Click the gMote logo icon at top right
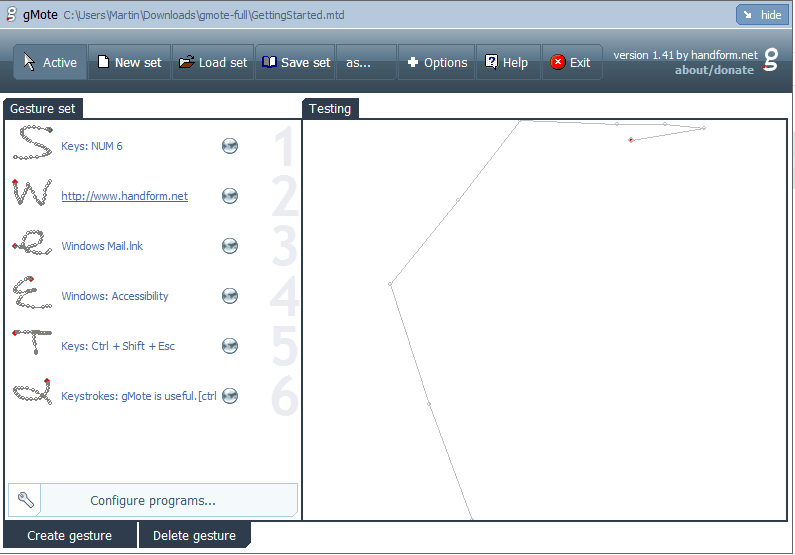 (770, 60)
